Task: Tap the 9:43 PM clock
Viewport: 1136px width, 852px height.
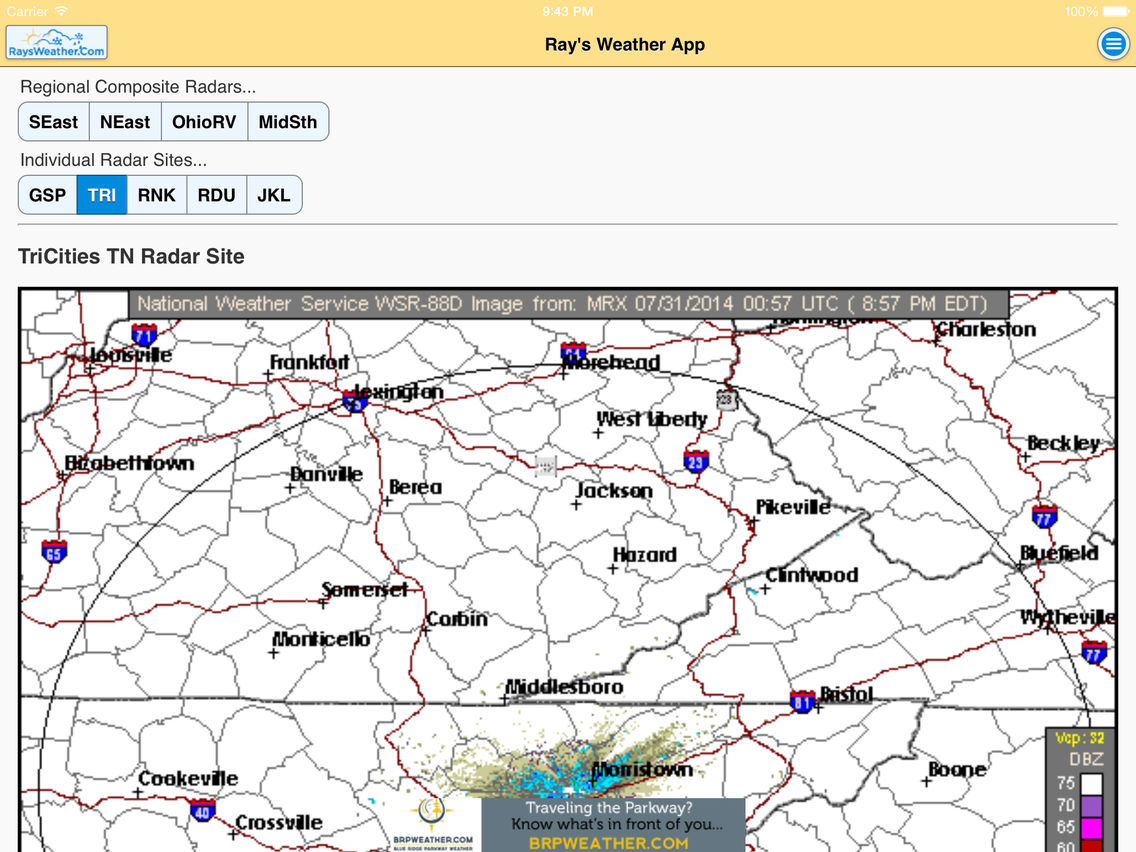Action: pyautogui.click(x=567, y=11)
